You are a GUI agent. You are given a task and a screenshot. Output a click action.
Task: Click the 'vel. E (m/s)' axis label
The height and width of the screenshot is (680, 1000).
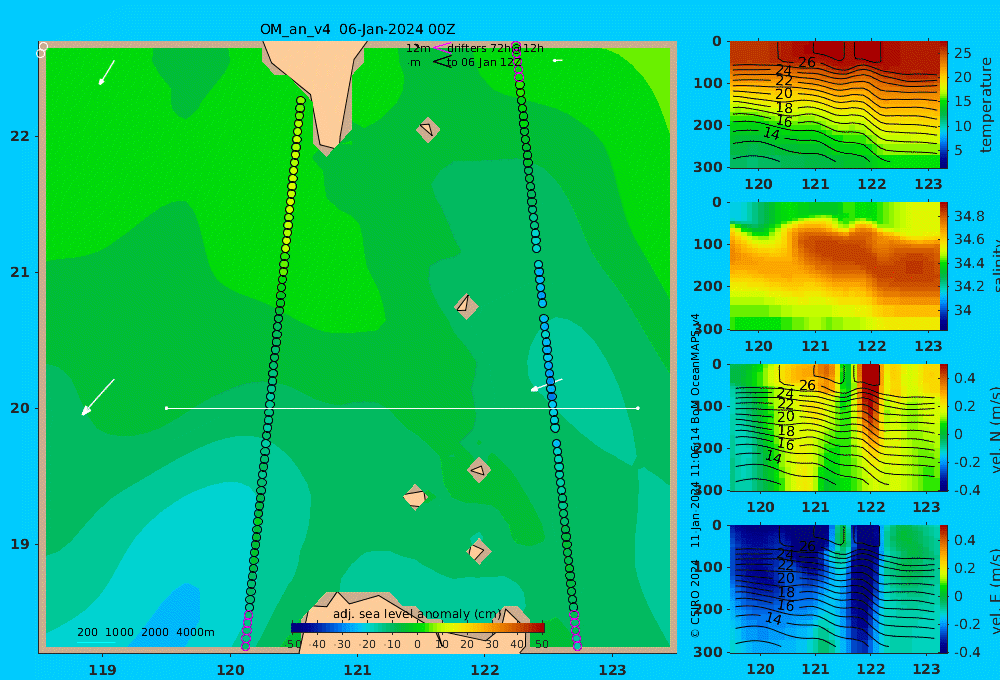pos(994,591)
